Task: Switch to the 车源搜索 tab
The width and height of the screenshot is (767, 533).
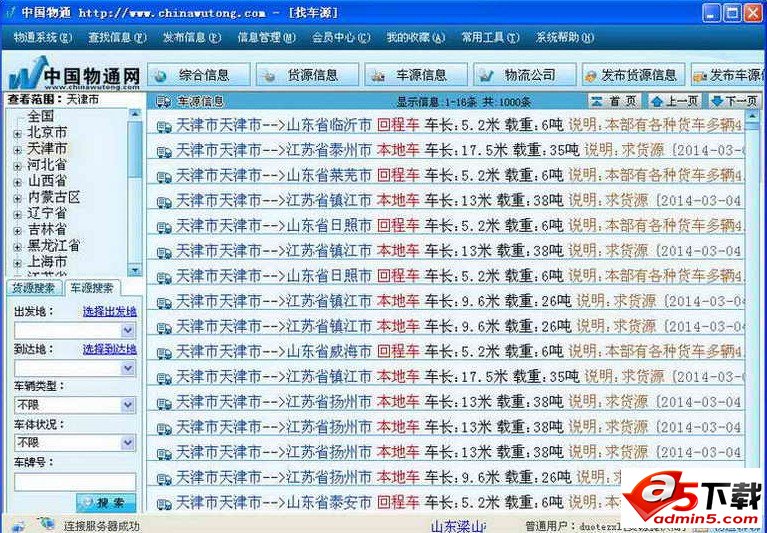Action: click(92, 288)
